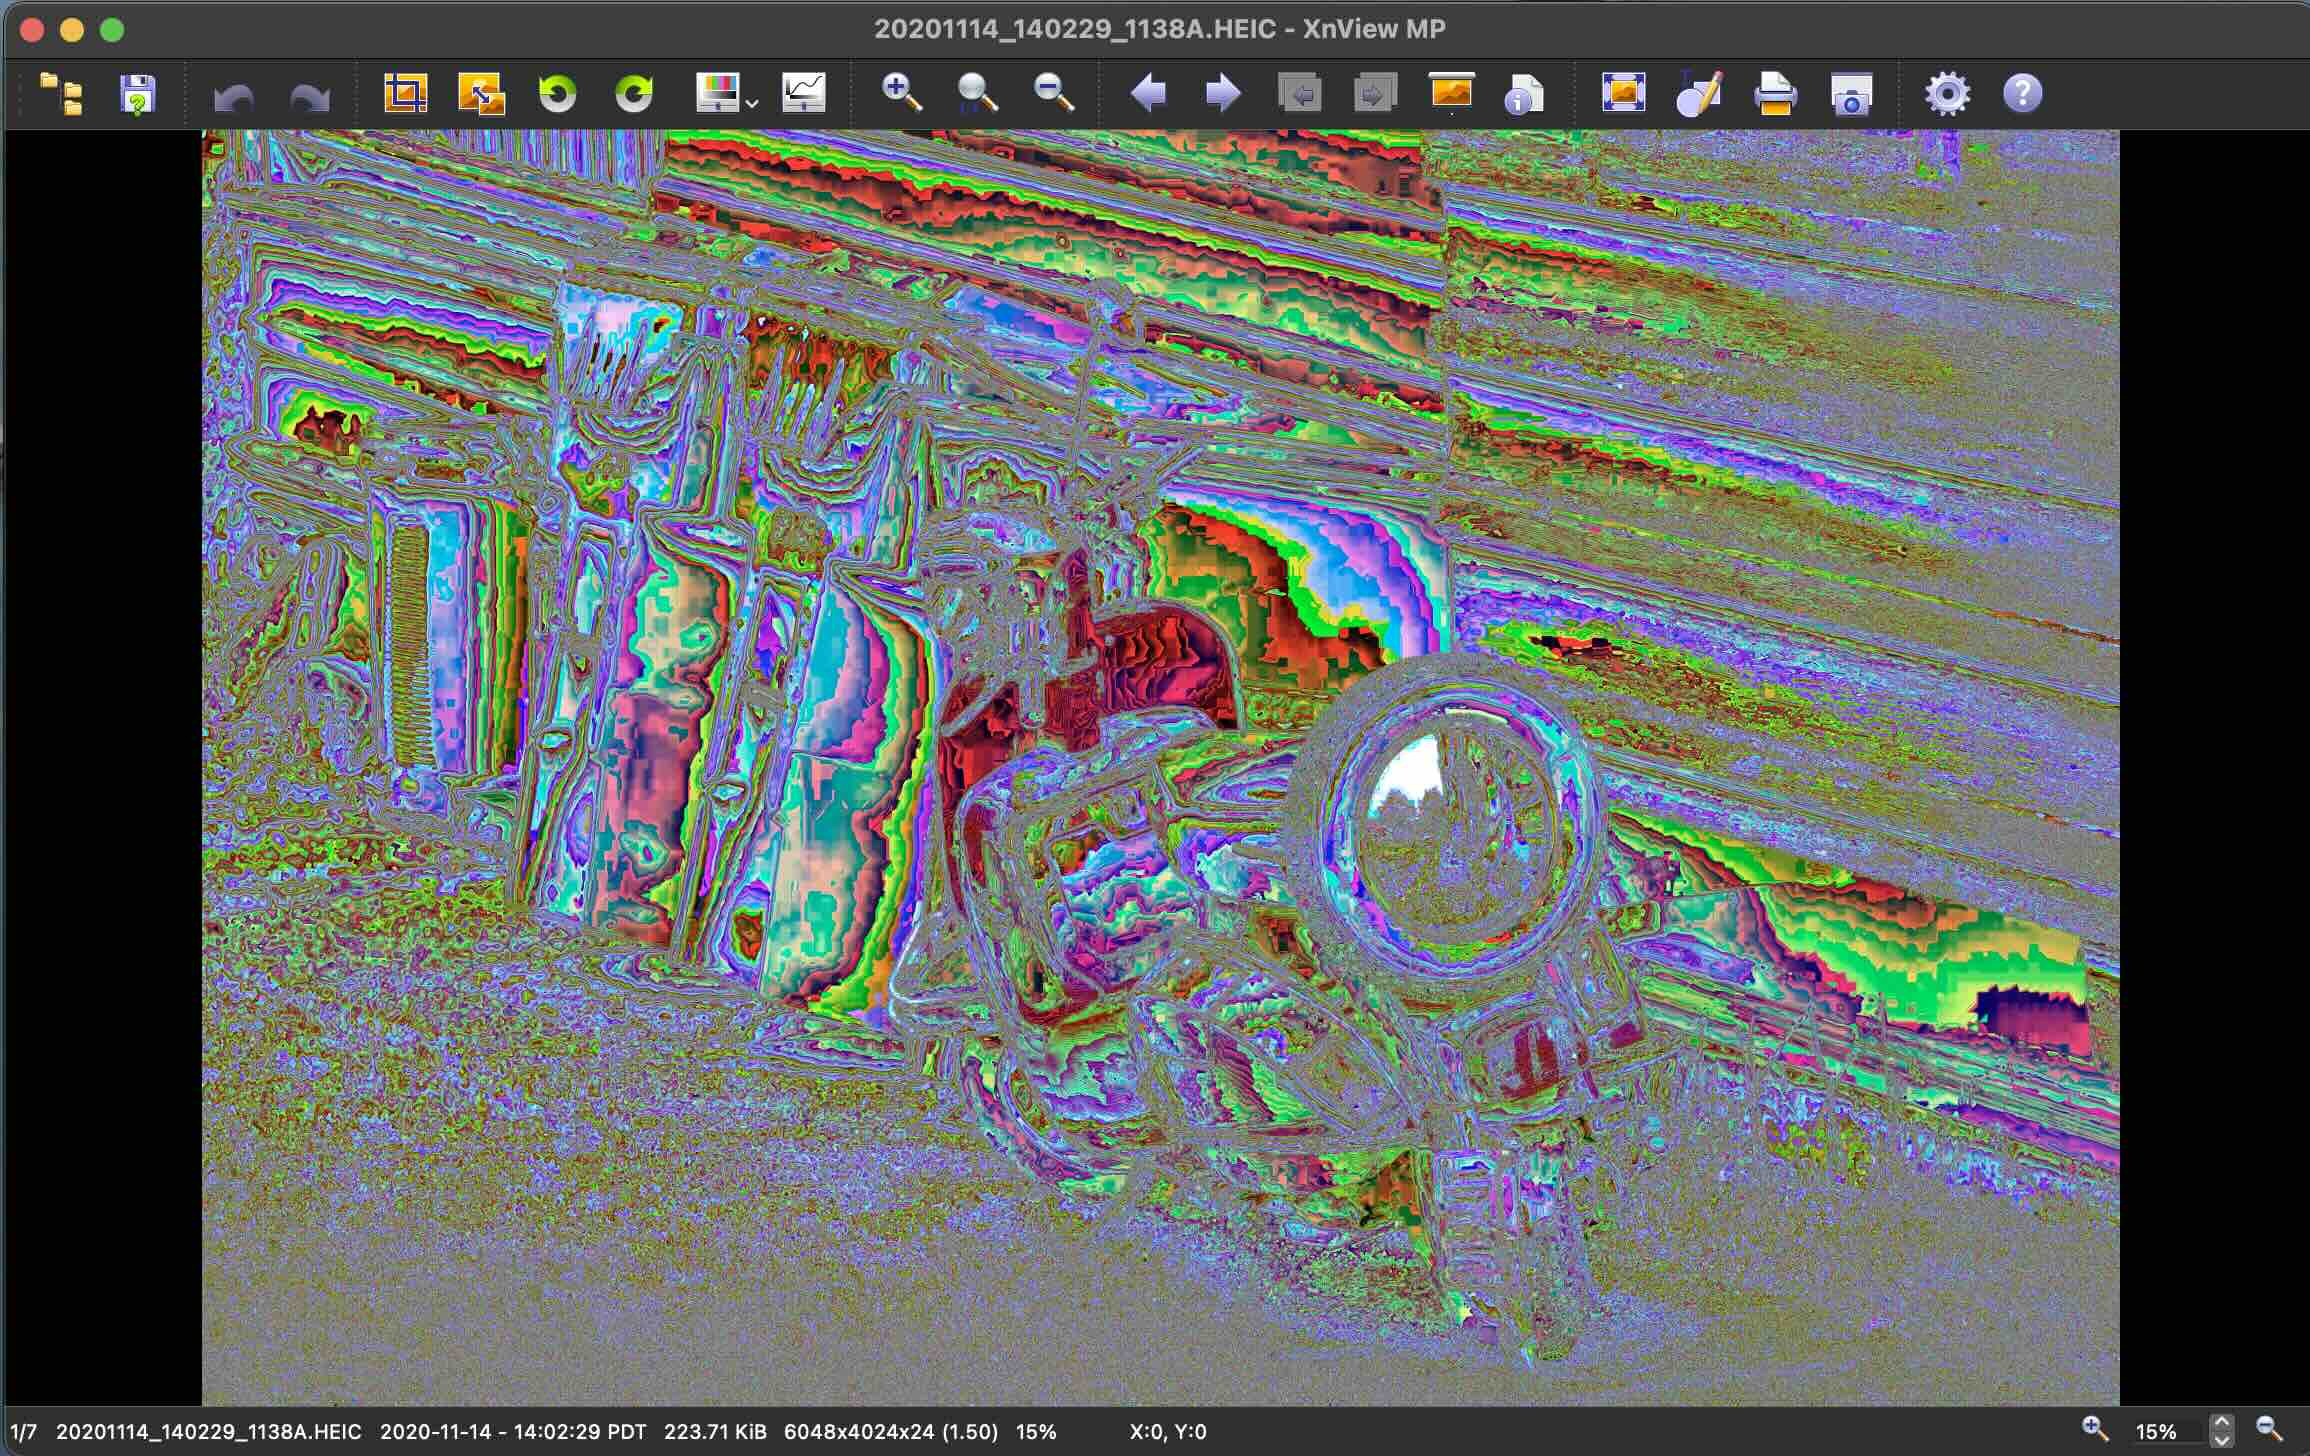Zoom out using toolbar magnifier minus
The height and width of the screenshot is (1456, 2310).
point(1053,94)
